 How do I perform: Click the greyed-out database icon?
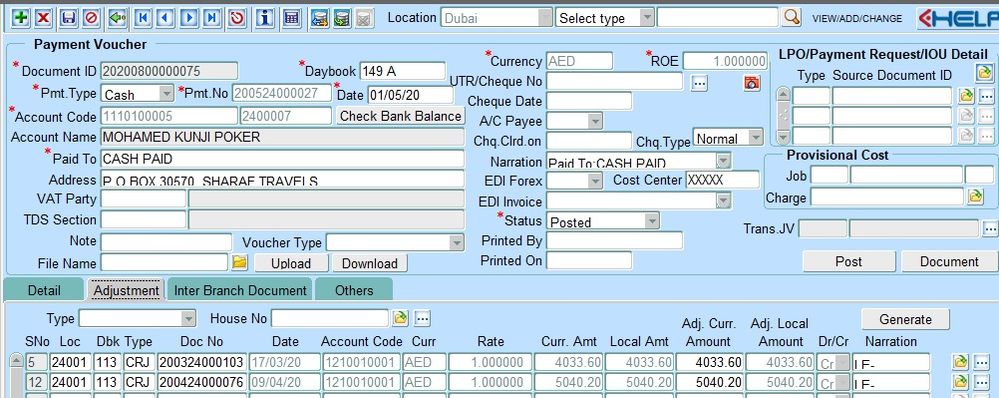tap(364, 18)
